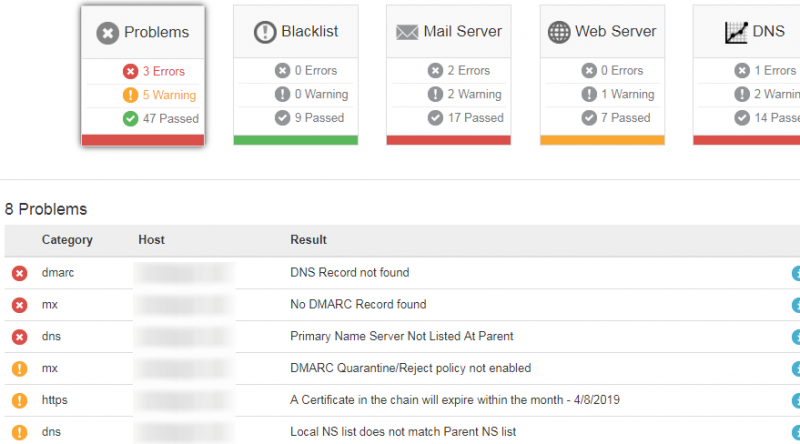Image resolution: width=800 pixels, height=444 pixels.
Task: Click the Result column header
Action: click(x=309, y=240)
